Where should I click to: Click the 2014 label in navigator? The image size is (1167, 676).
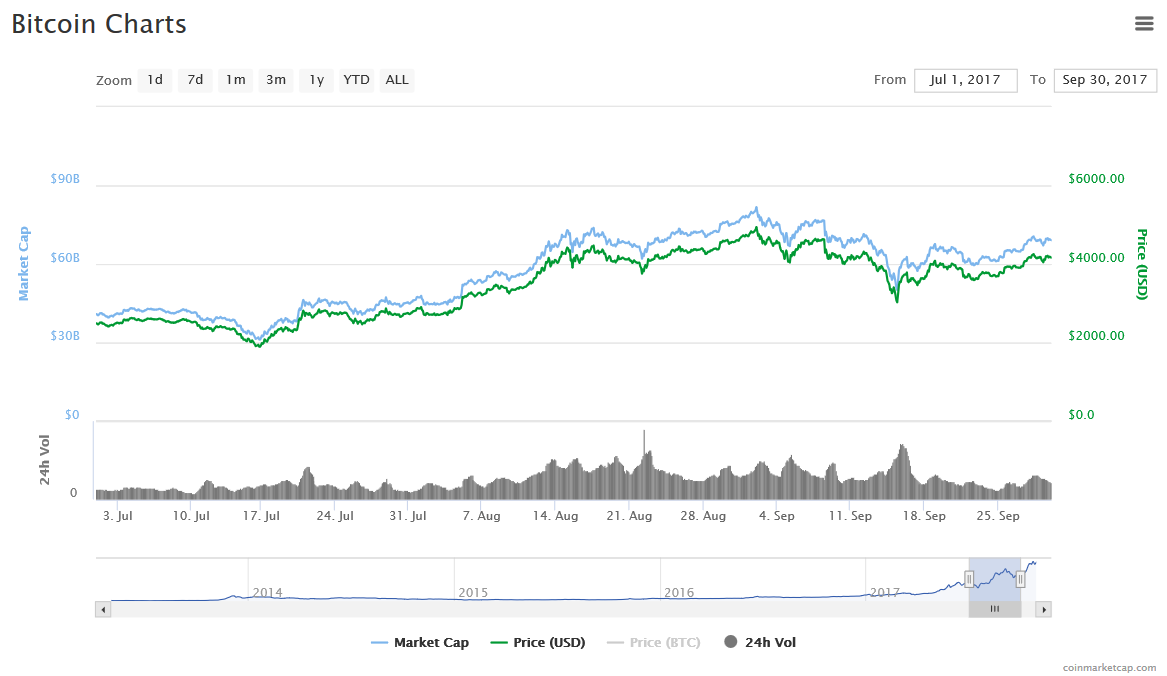coord(267,593)
